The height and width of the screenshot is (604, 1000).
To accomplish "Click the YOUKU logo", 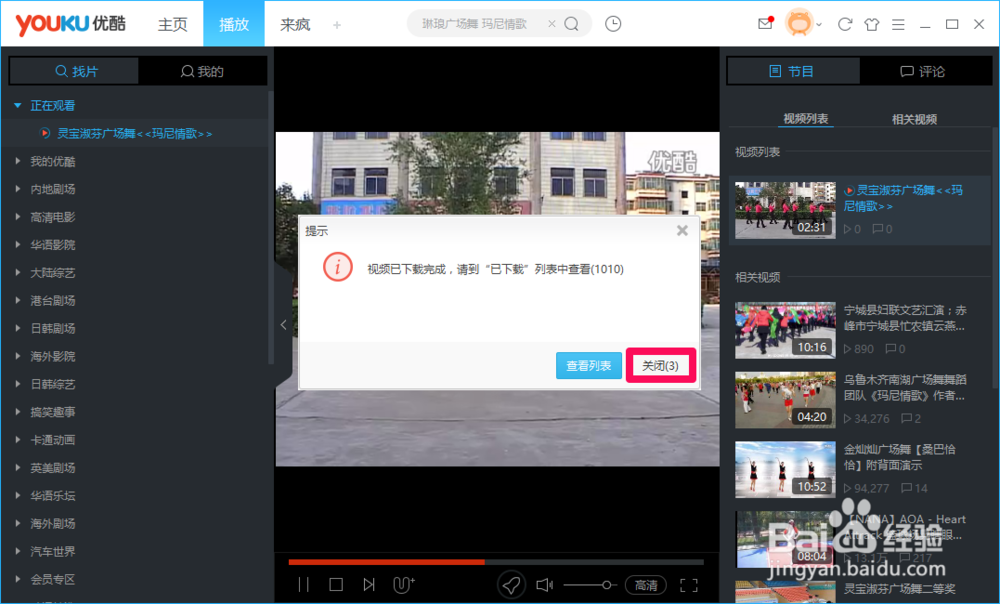I will [70, 24].
